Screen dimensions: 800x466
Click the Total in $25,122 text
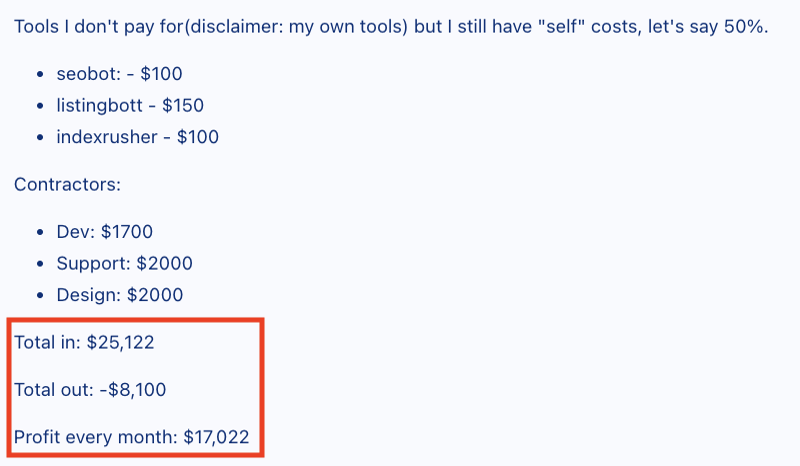(x=84, y=342)
